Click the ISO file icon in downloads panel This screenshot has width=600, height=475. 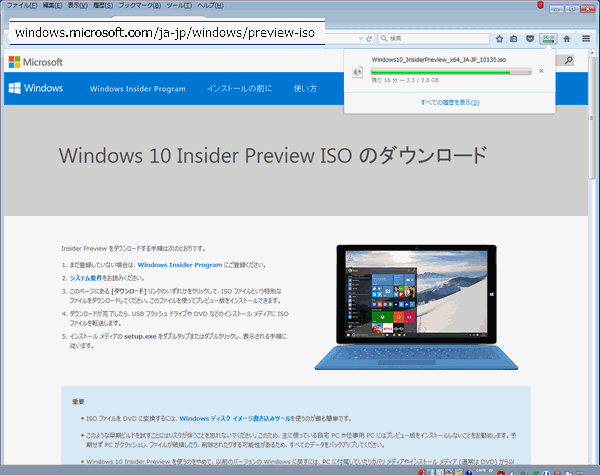pyautogui.click(x=358, y=71)
